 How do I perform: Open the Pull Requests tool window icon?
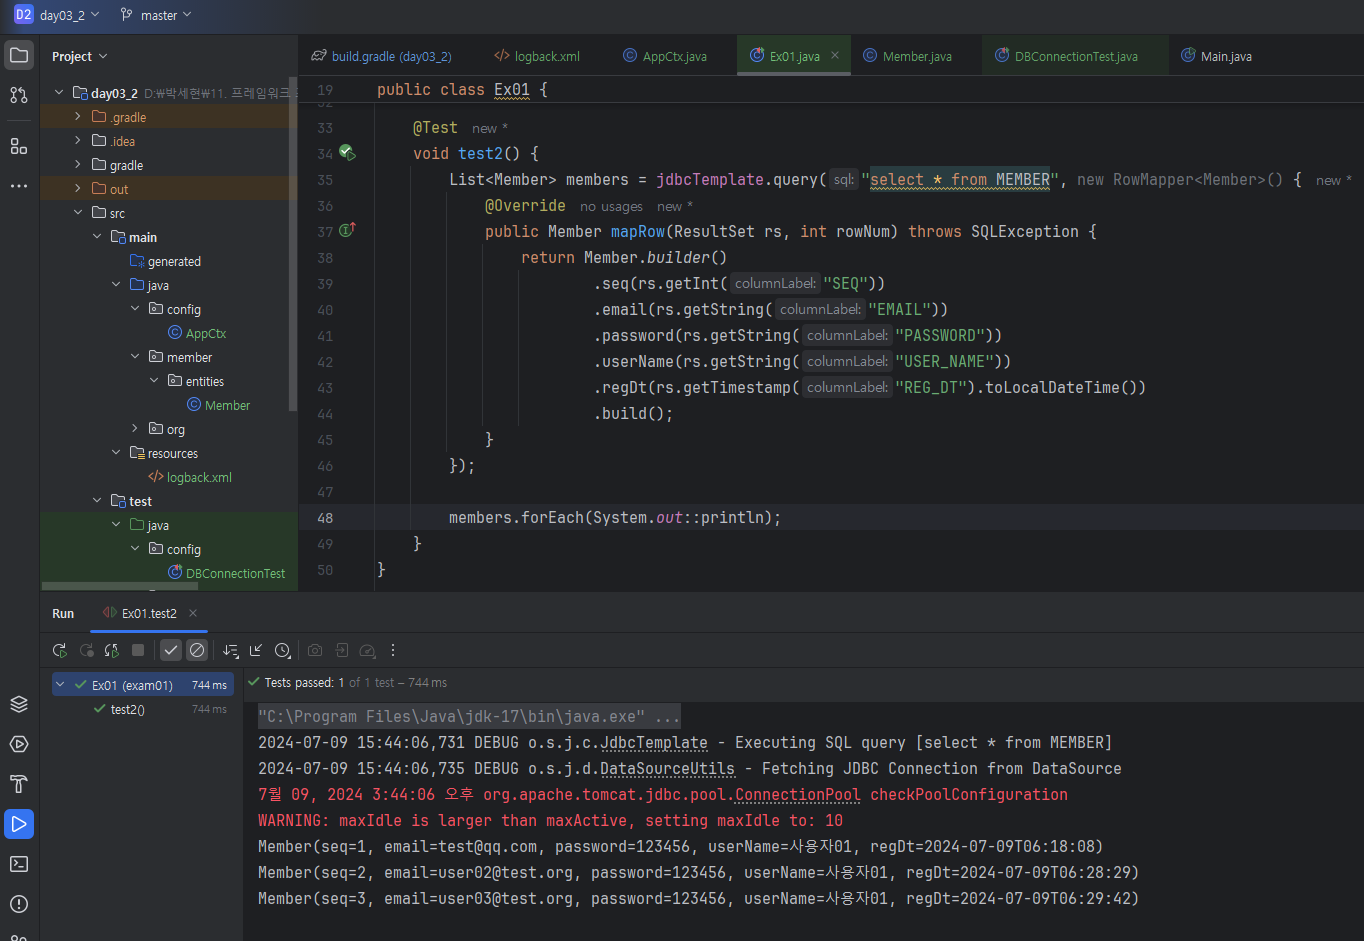pyautogui.click(x=19, y=95)
